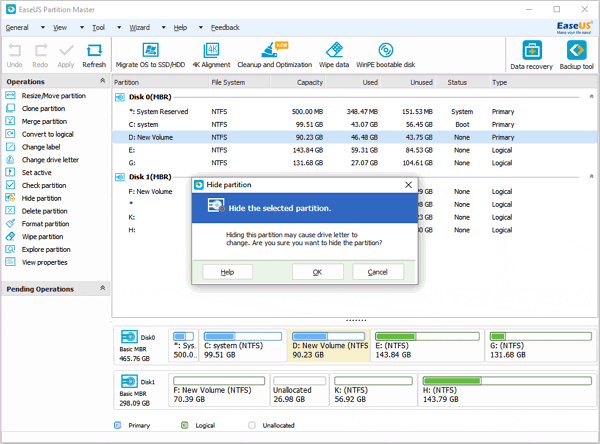Open the Data recovery tool
The height and width of the screenshot is (444, 600).
tap(532, 56)
